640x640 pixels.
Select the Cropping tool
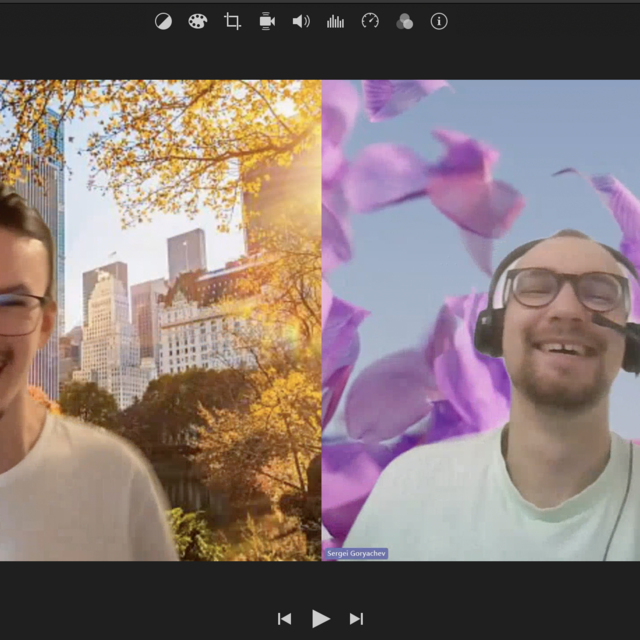(232, 21)
